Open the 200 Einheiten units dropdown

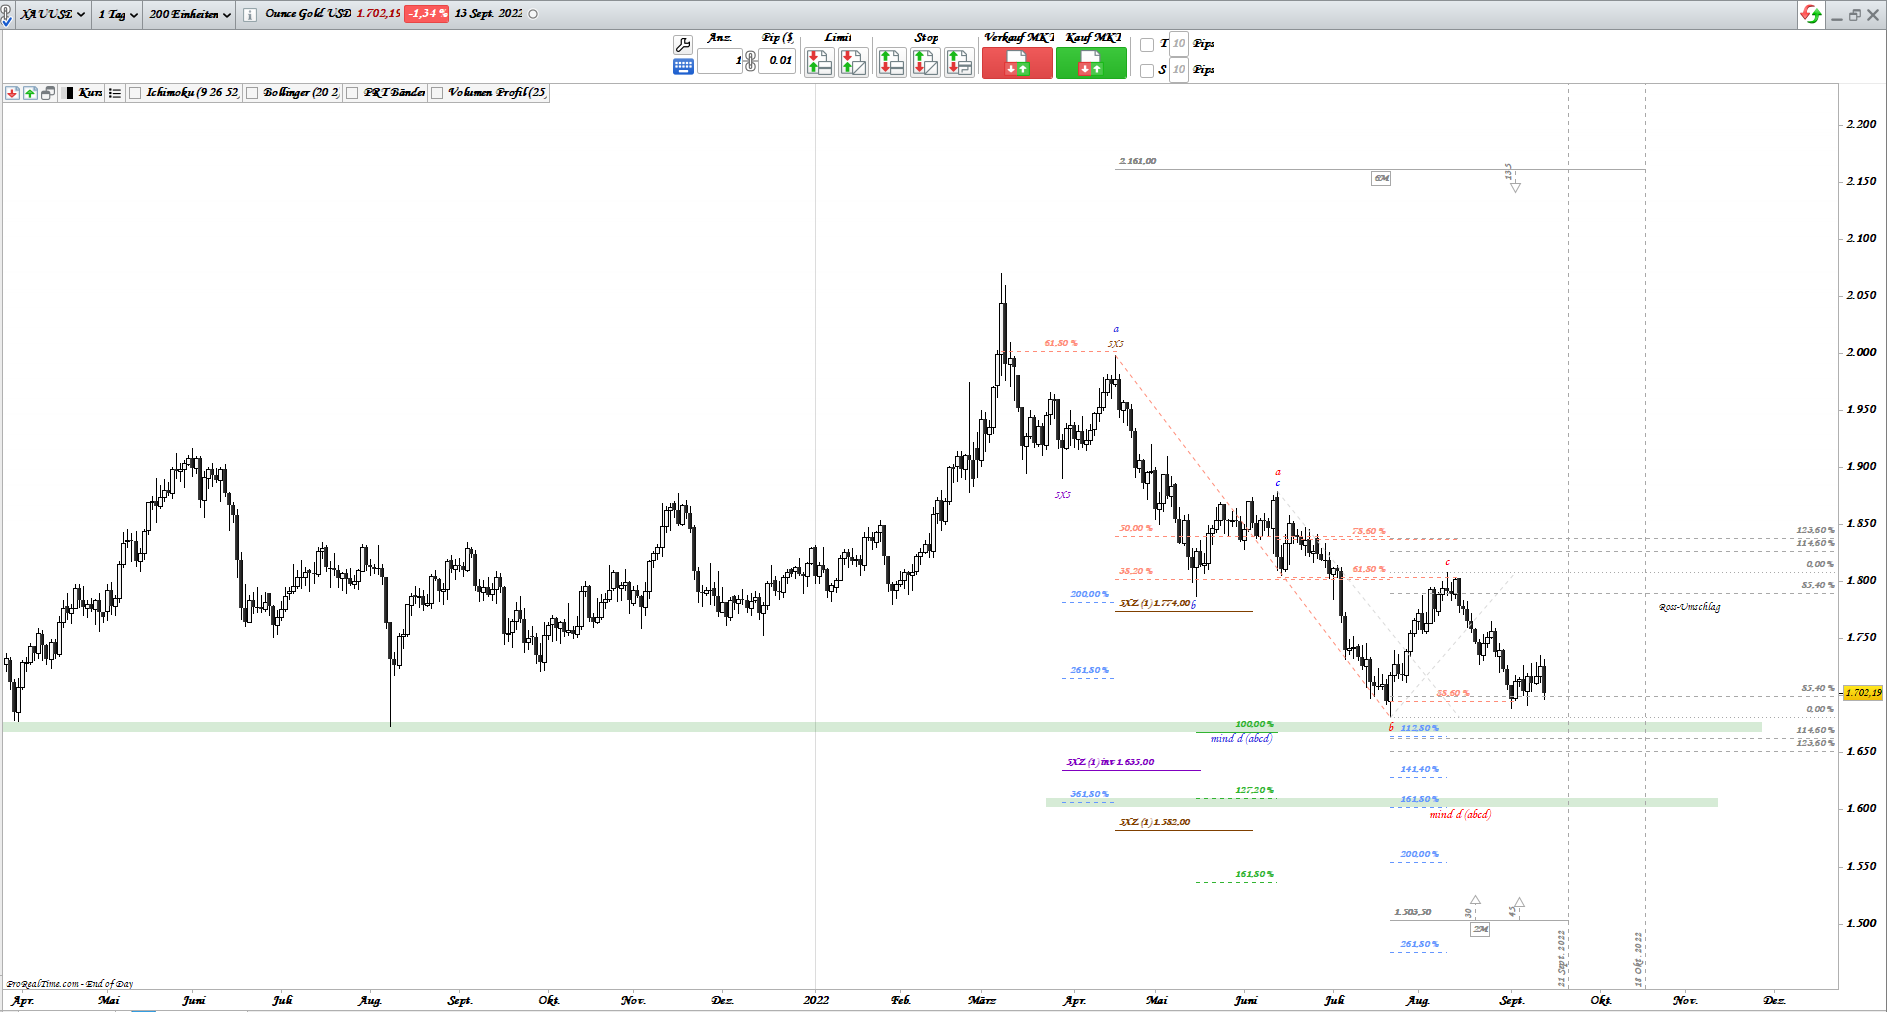coord(190,15)
